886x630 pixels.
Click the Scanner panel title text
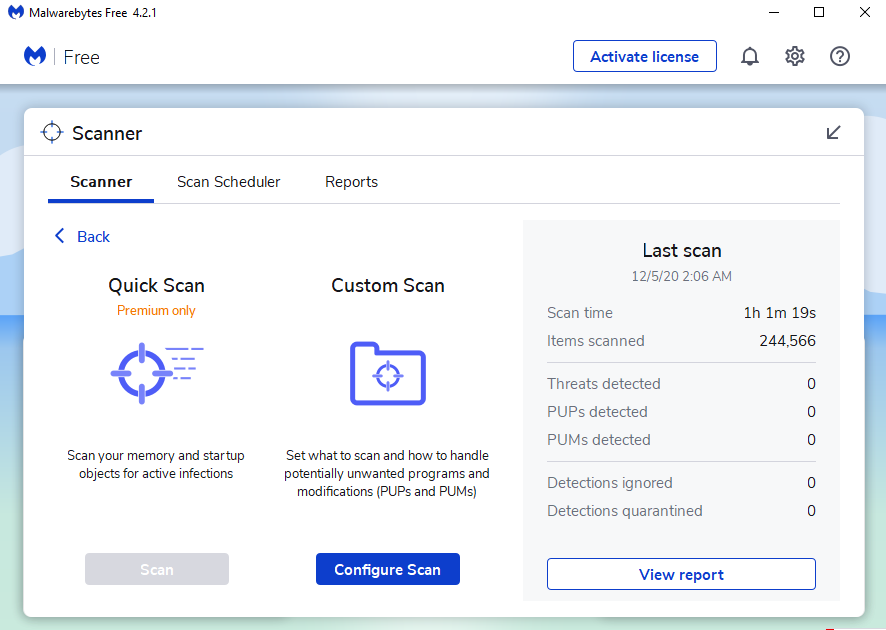pyautogui.click(x=107, y=133)
